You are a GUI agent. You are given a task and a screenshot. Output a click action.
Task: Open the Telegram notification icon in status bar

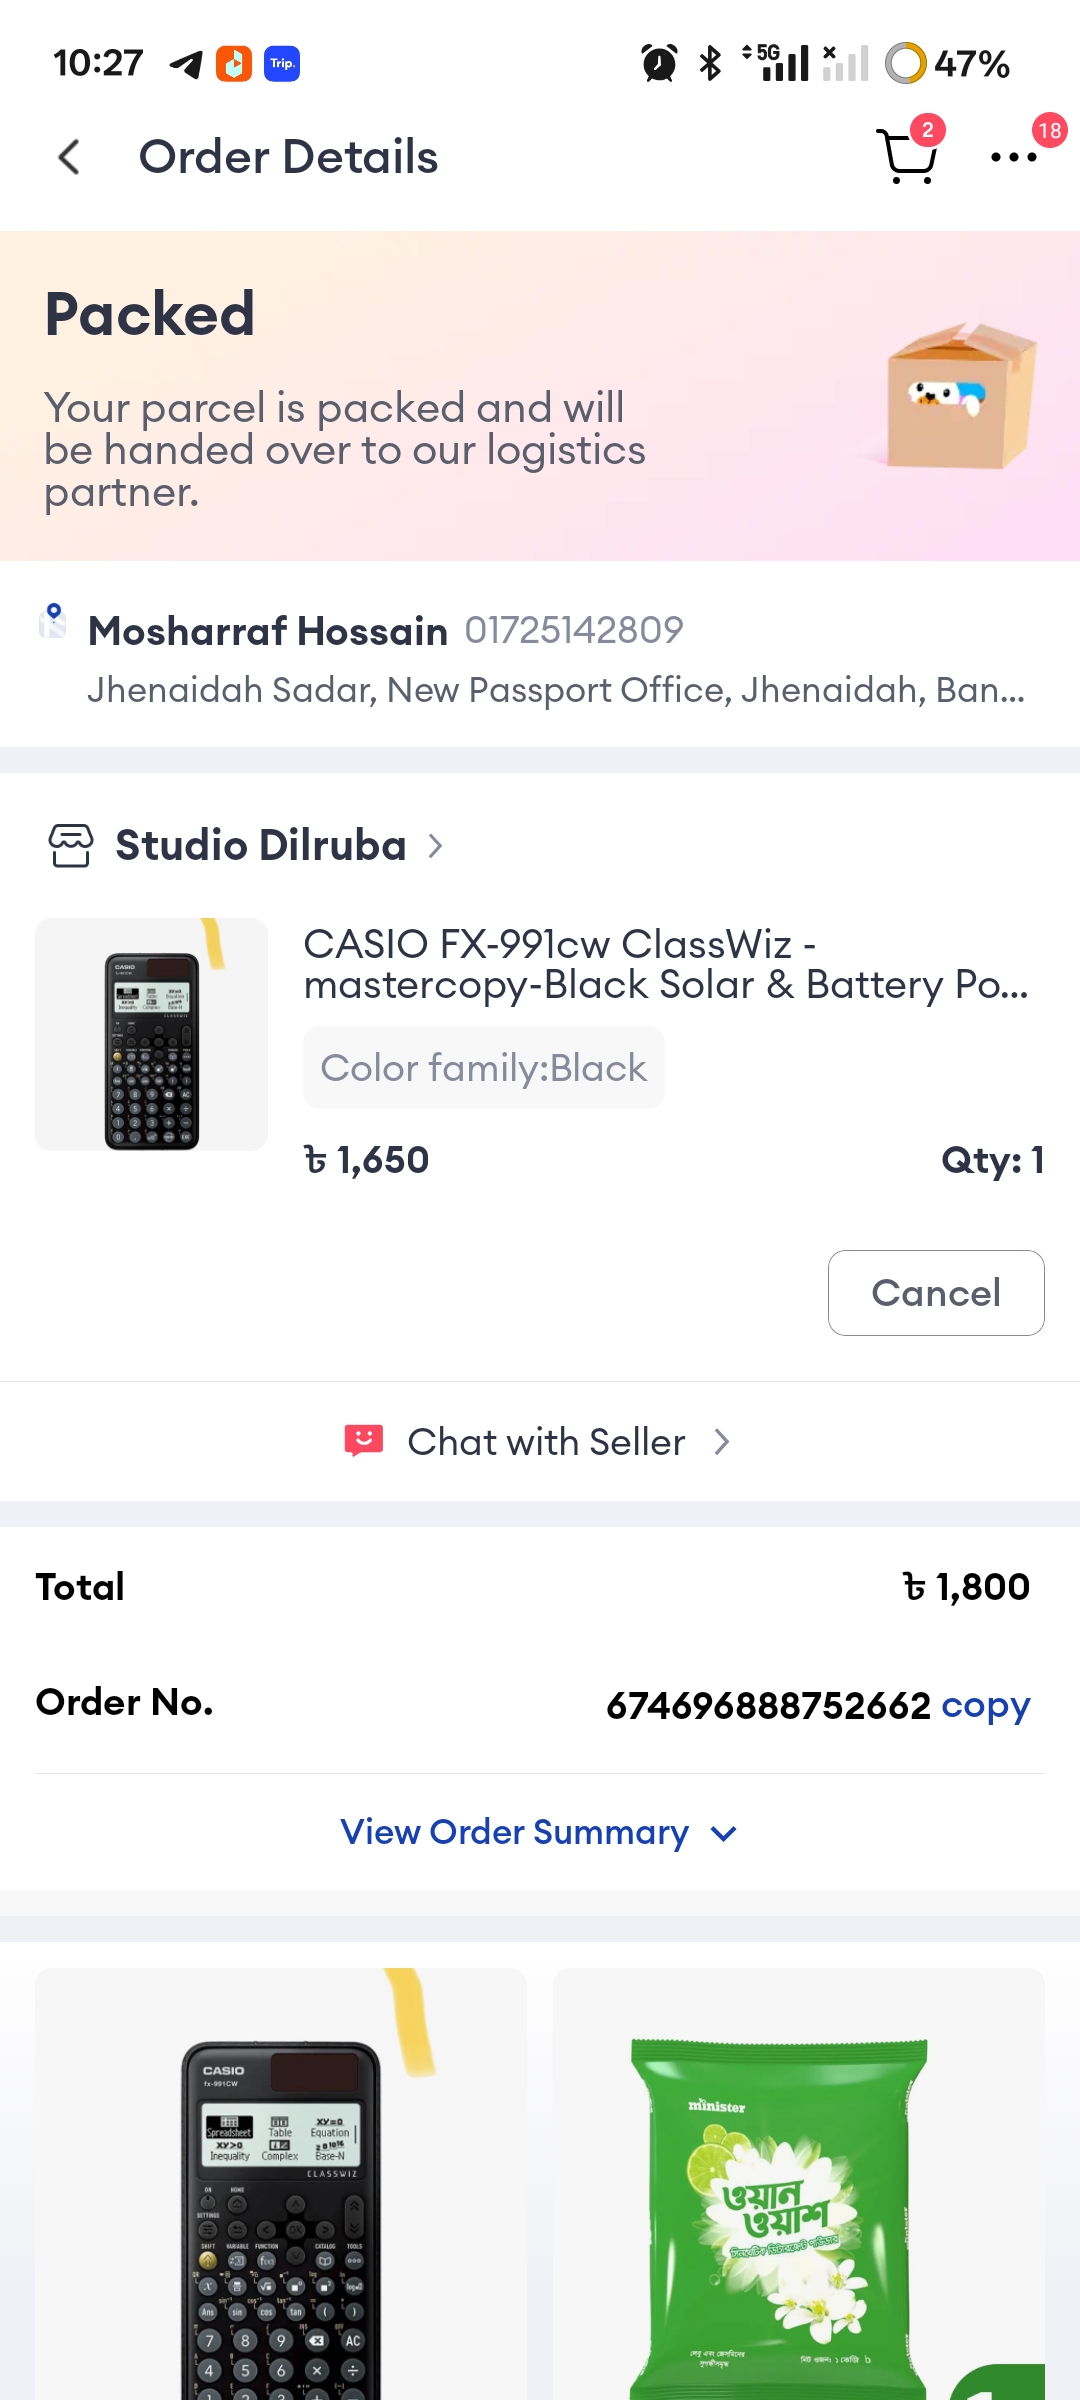pos(186,64)
